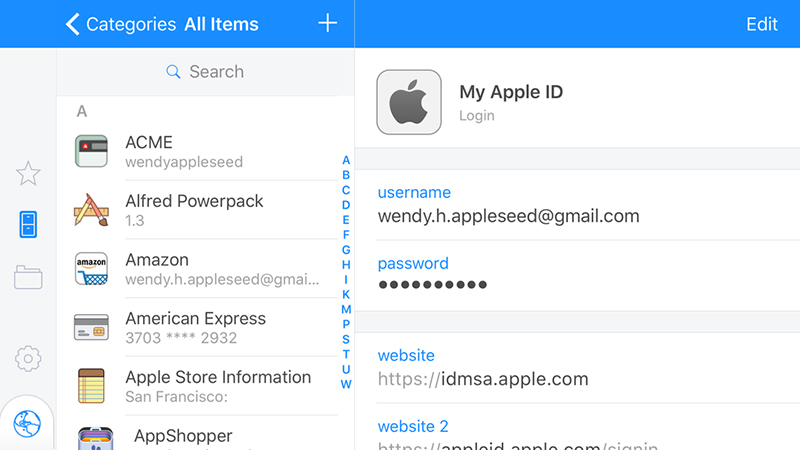Open the Folders sidebar icon
The height and width of the screenshot is (450, 800).
click(28, 278)
